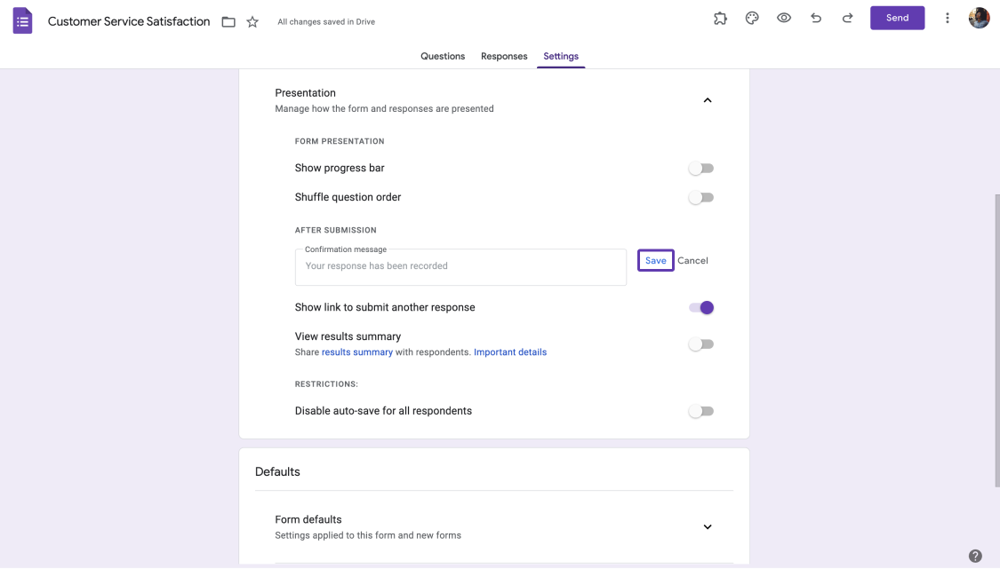This screenshot has height=569, width=1000.
Task: Open the three-dot more options menu
Action: click(x=947, y=18)
